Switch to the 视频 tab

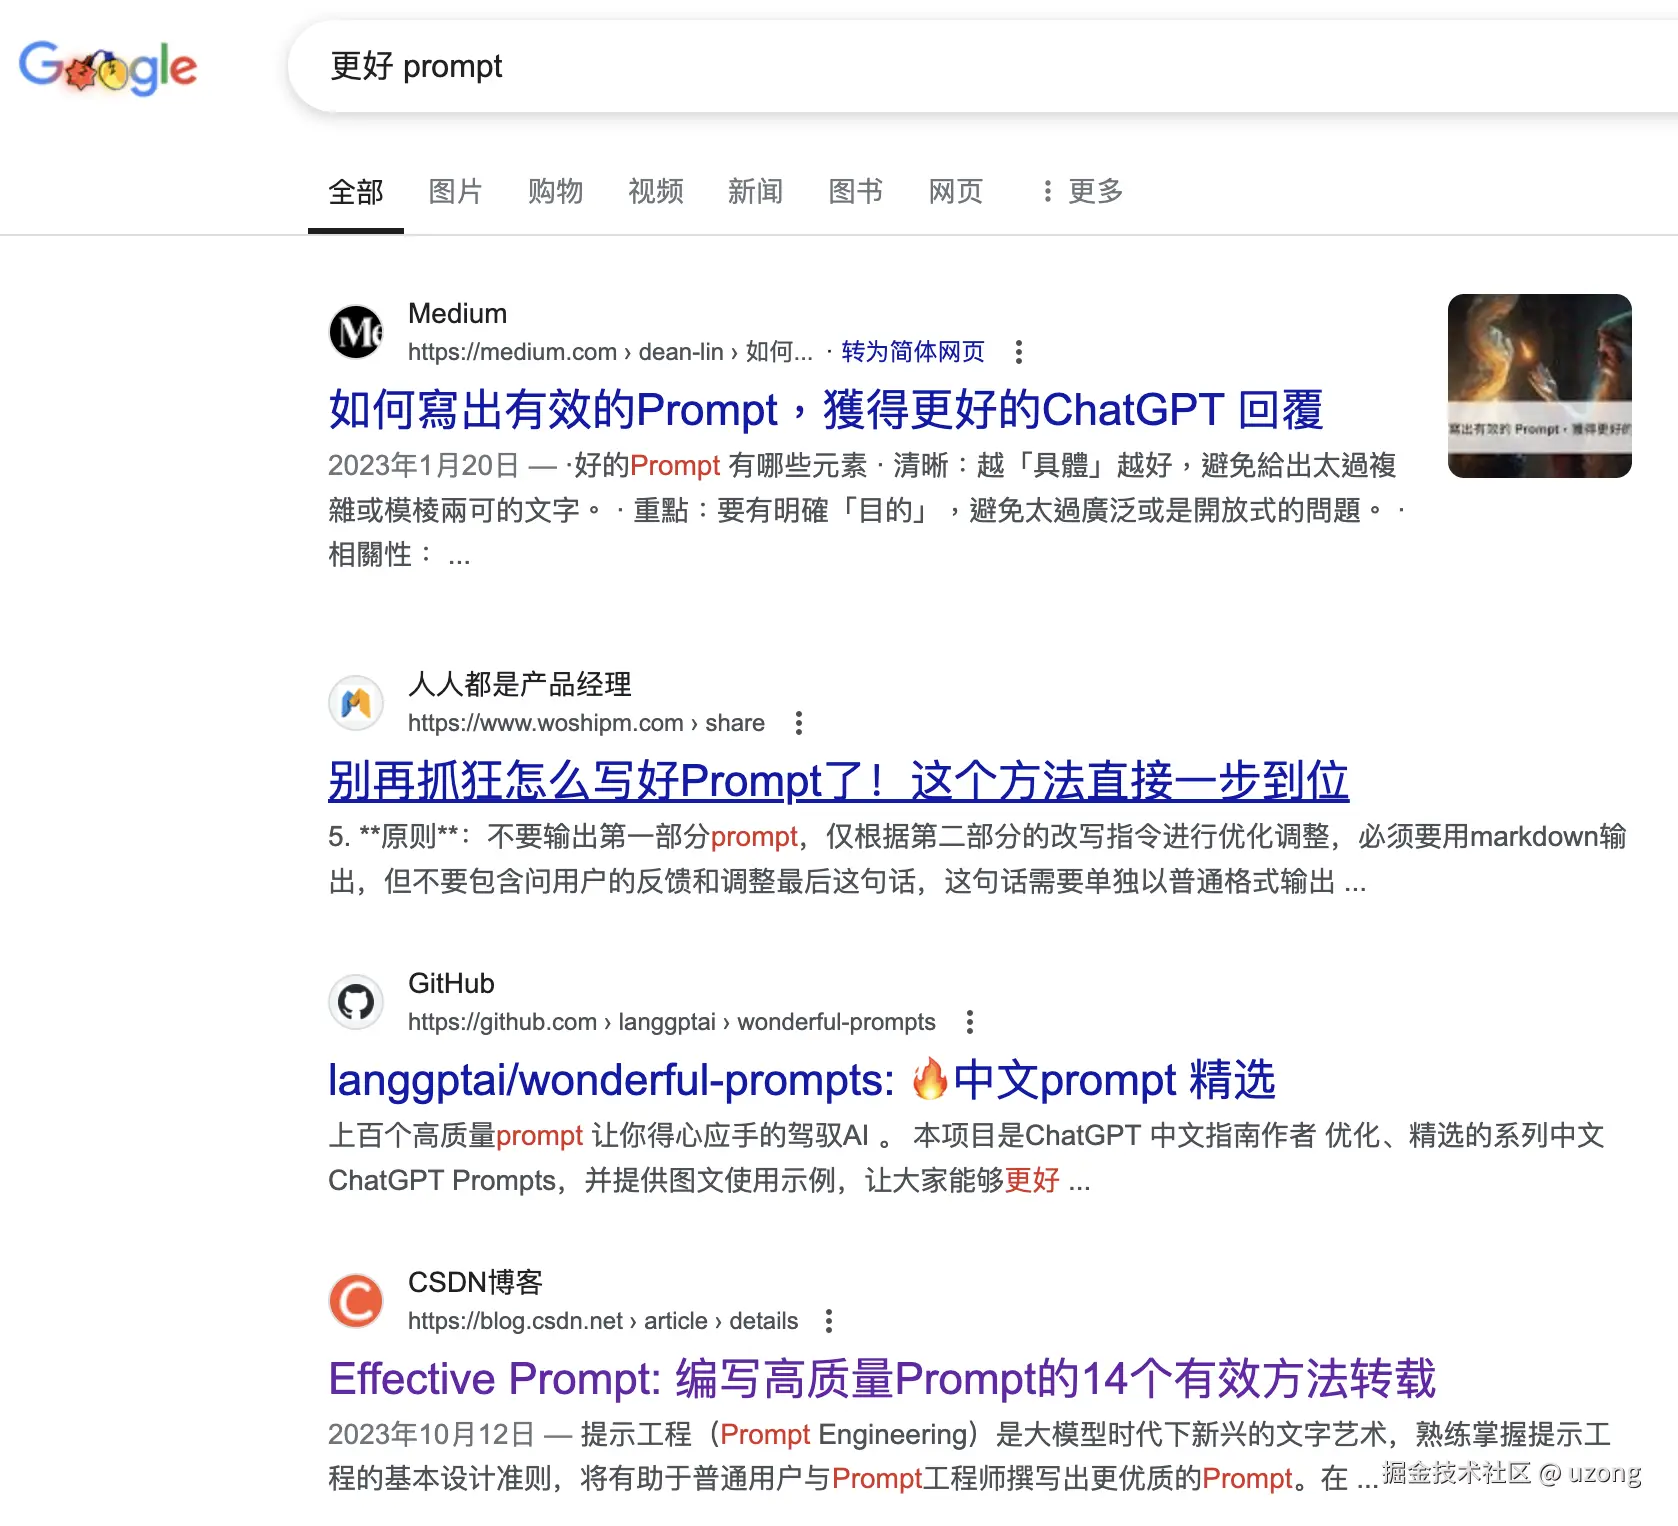(656, 191)
